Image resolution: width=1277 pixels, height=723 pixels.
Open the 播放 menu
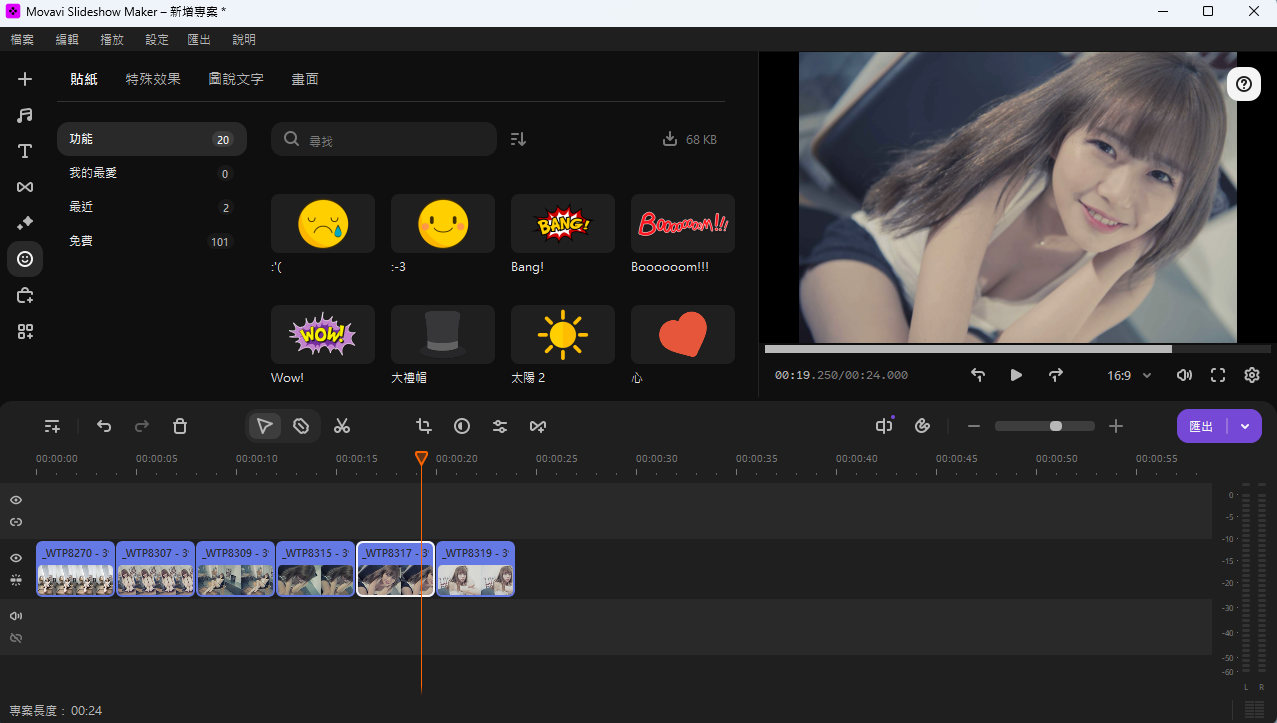(112, 40)
